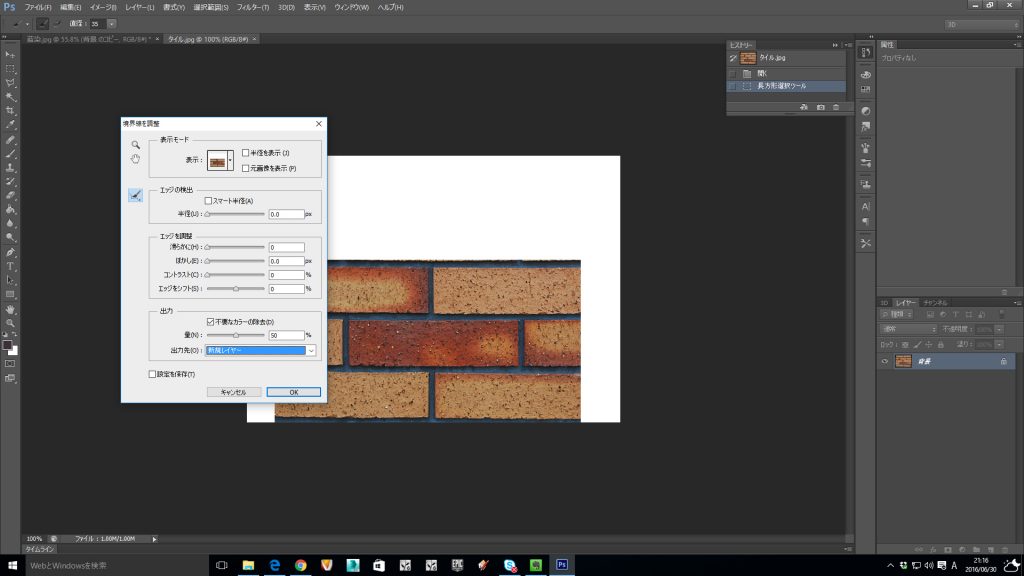Toggle visibility of the 背景 layer

[x=884, y=361]
